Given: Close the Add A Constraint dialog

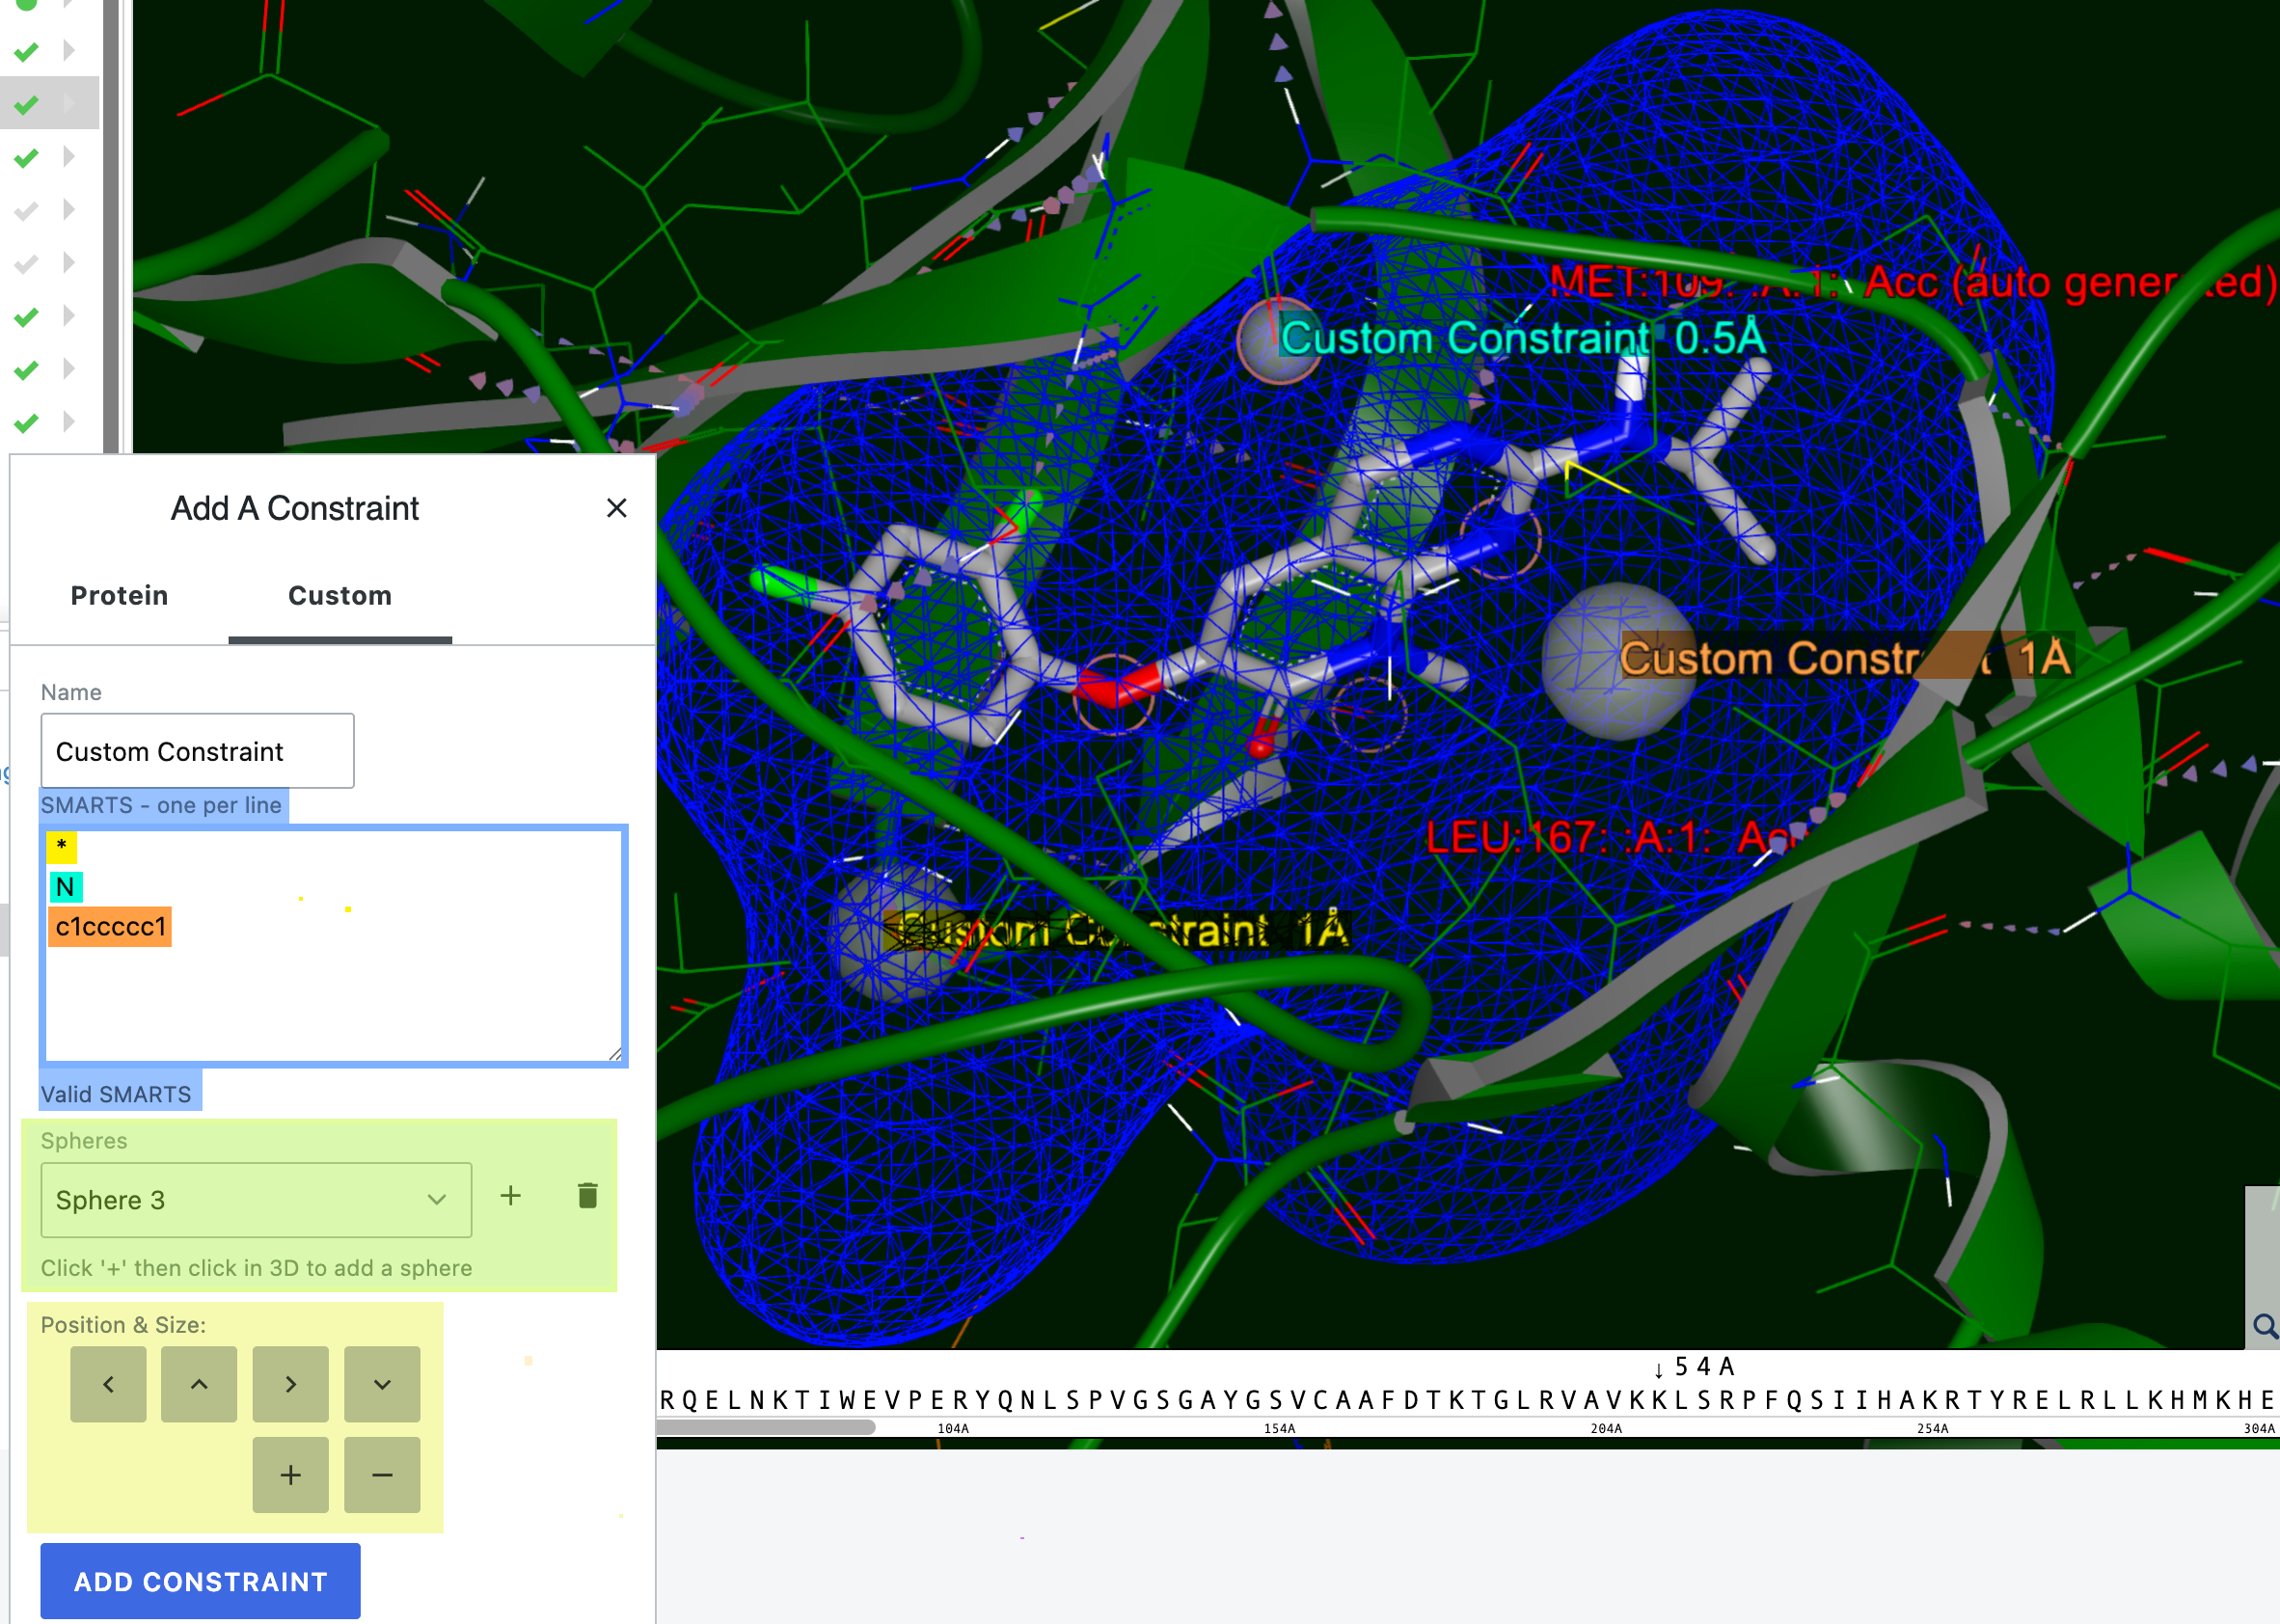Looking at the screenshot, I should point(616,508).
